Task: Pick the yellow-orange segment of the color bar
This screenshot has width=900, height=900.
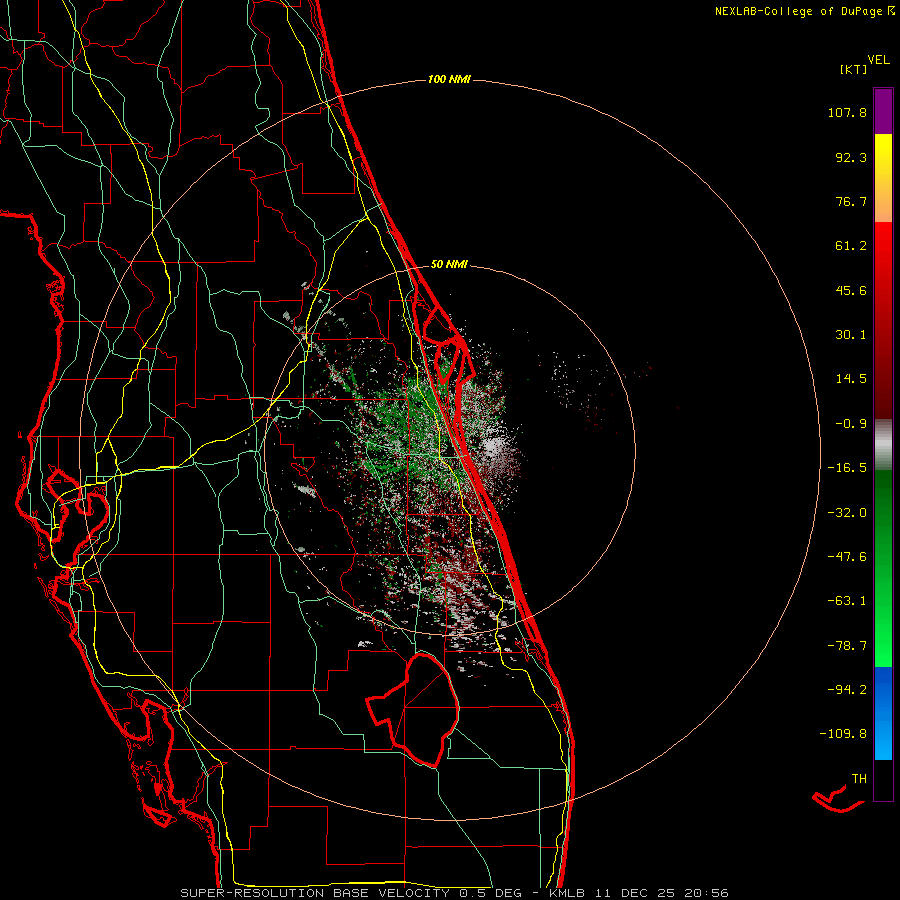Action: (883, 178)
